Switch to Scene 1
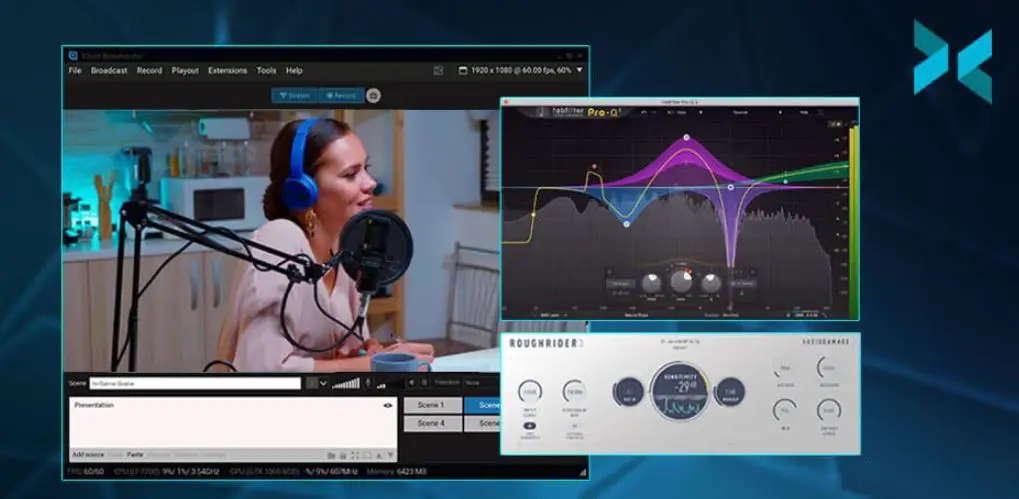The height and width of the screenshot is (499, 1019). click(432, 405)
